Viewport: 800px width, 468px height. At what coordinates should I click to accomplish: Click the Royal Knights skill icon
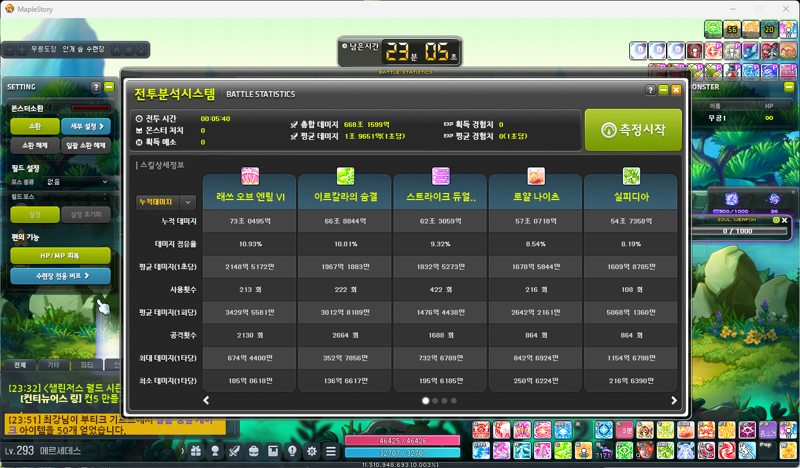click(x=536, y=176)
